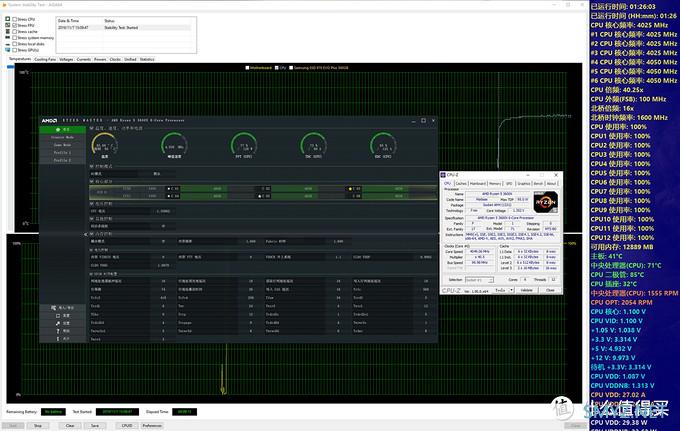The image size is (680, 431).
Task: Collapse the DRAM timing section in Ryzen Master
Action: 92,274
